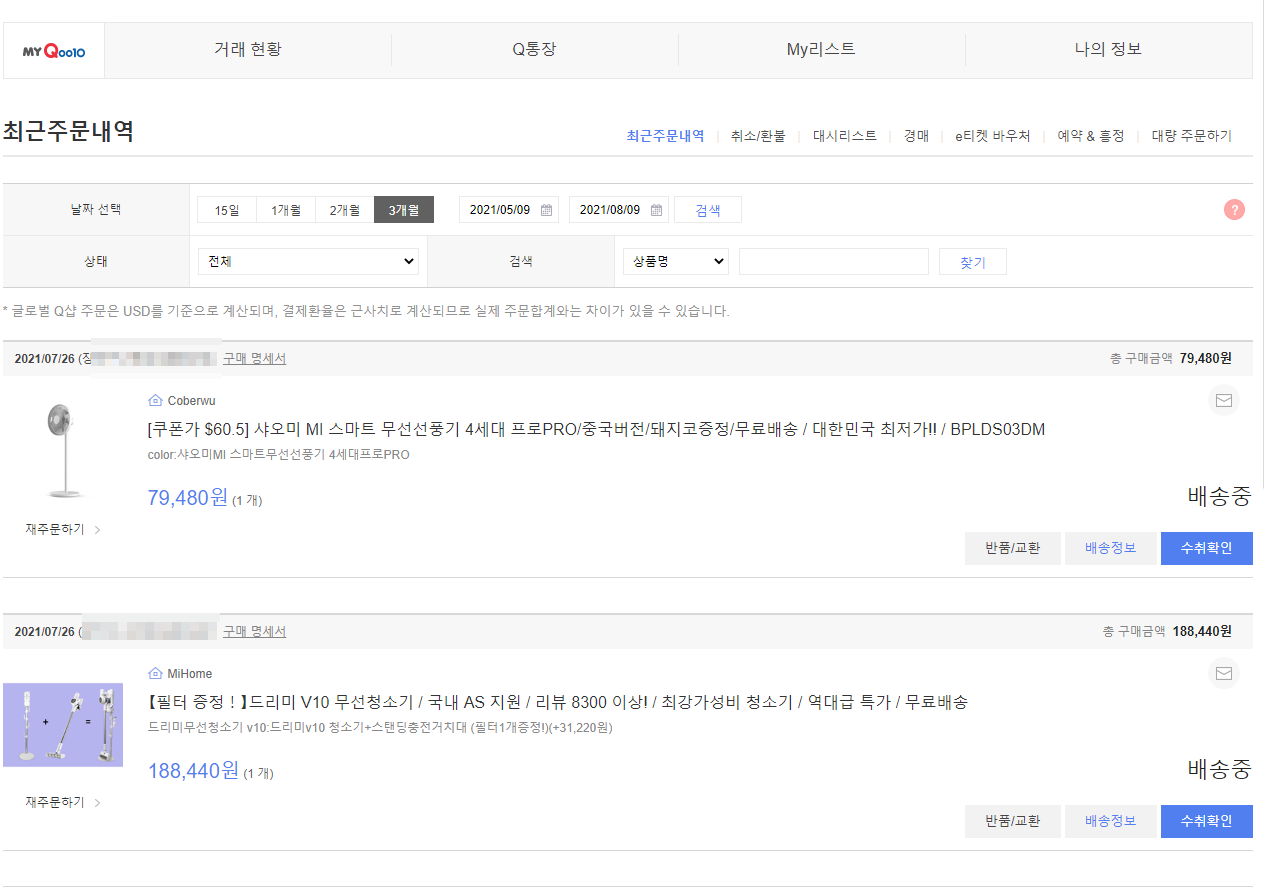The height and width of the screenshot is (887, 1264).
Task: Switch to the 대량 주문하기 tab
Action: pyautogui.click(x=1192, y=136)
